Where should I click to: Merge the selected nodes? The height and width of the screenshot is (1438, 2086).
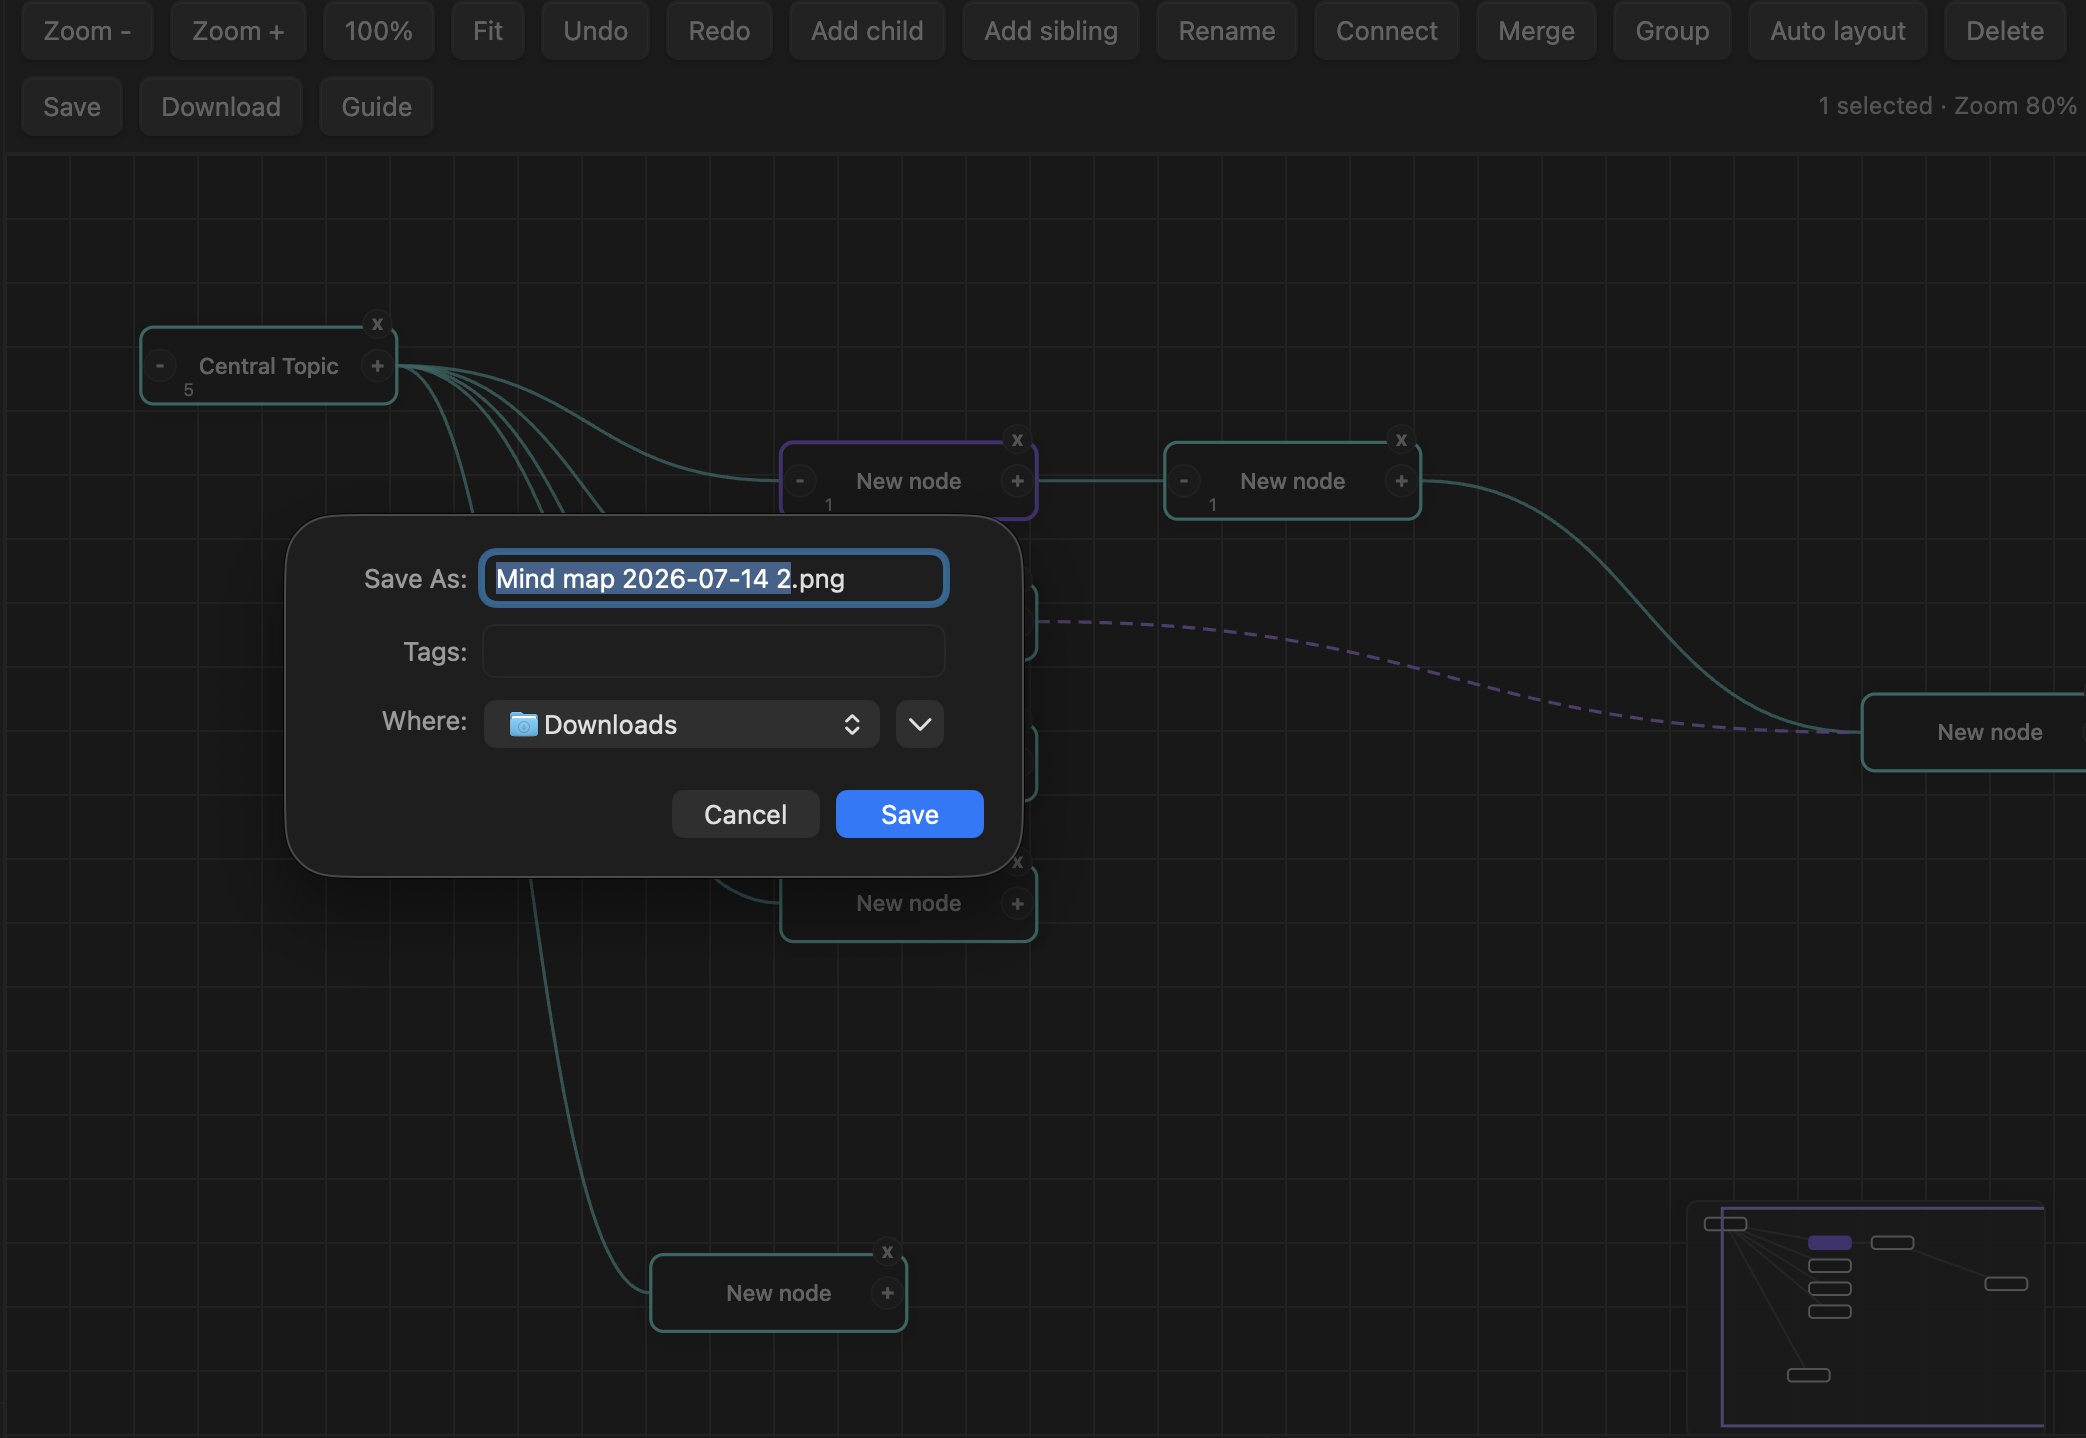coord(1537,31)
